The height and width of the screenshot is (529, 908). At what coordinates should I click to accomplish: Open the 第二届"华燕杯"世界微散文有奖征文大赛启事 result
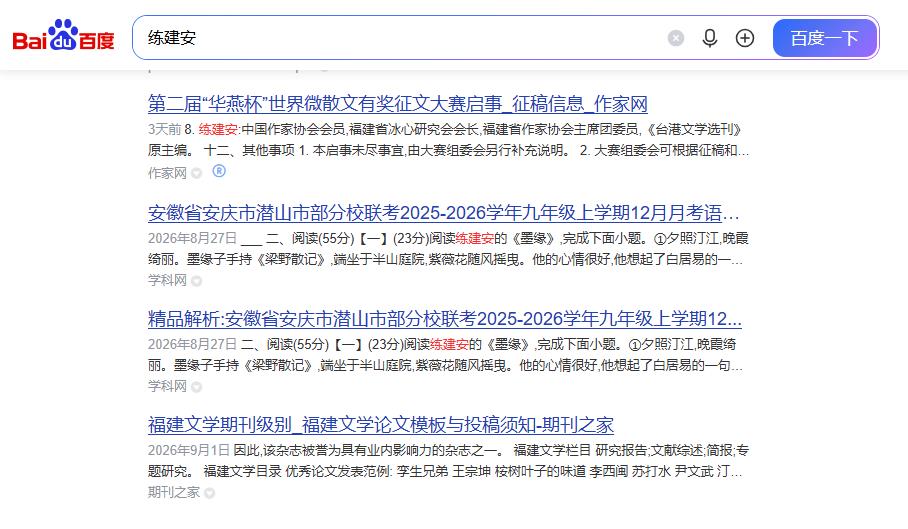[x=397, y=104]
